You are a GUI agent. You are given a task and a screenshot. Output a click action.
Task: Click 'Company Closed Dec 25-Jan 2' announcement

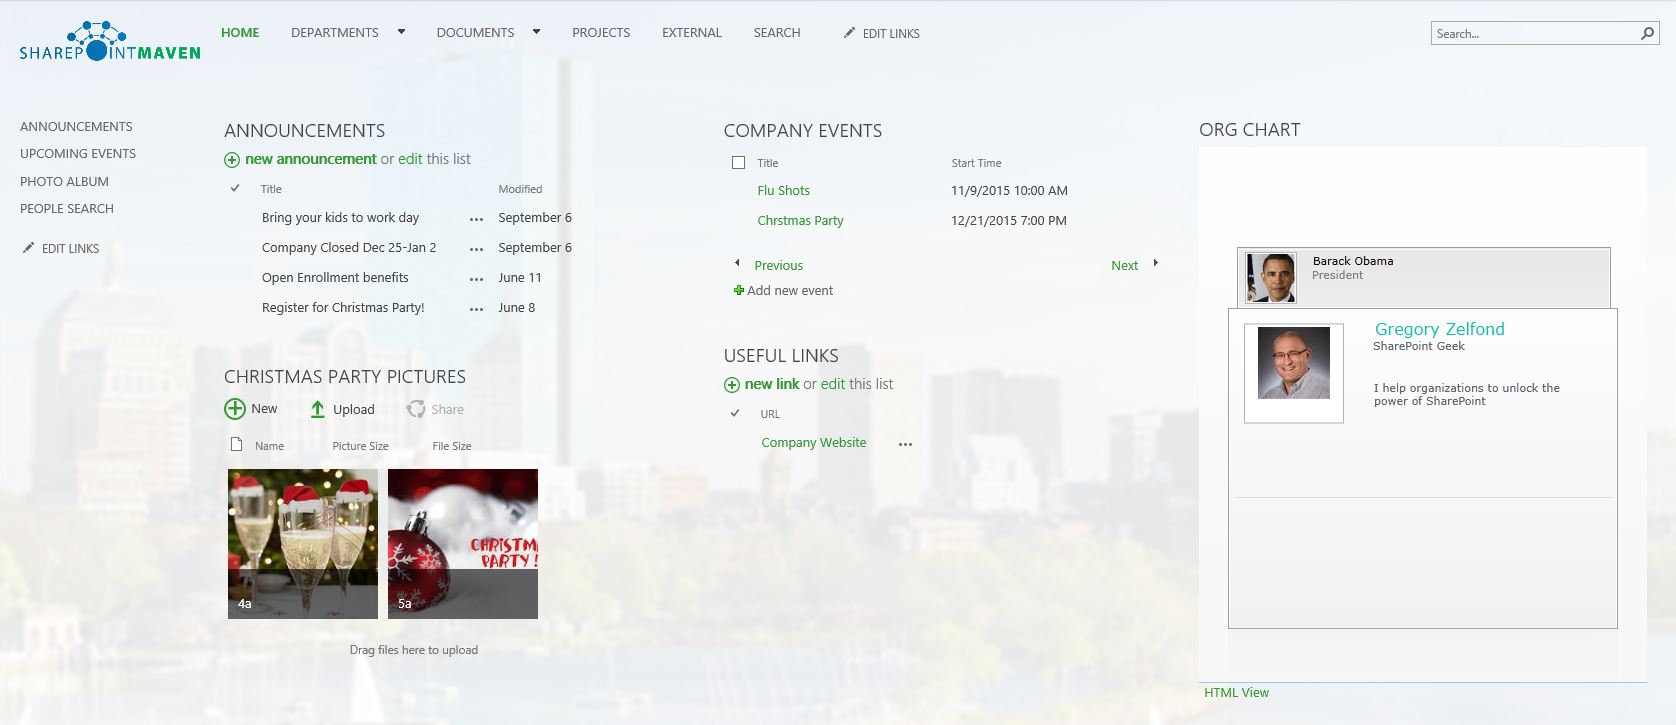click(349, 248)
